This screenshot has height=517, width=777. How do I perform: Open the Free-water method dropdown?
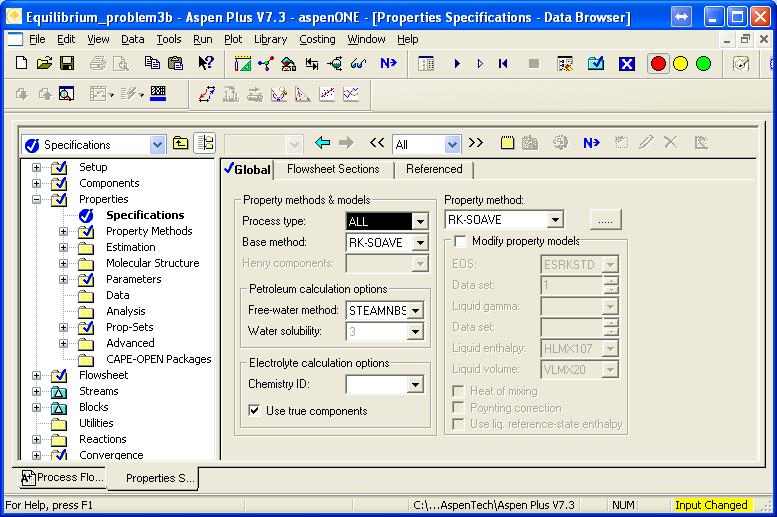(x=416, y=310)
